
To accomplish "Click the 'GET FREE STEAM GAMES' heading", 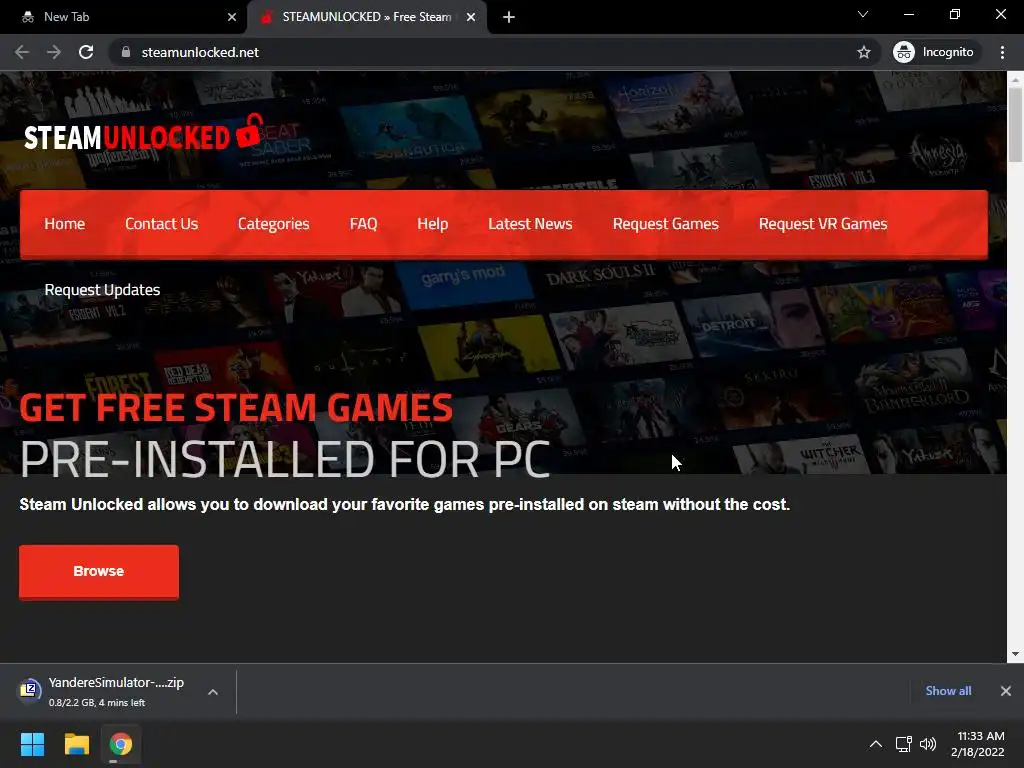I will pos(236,408).
